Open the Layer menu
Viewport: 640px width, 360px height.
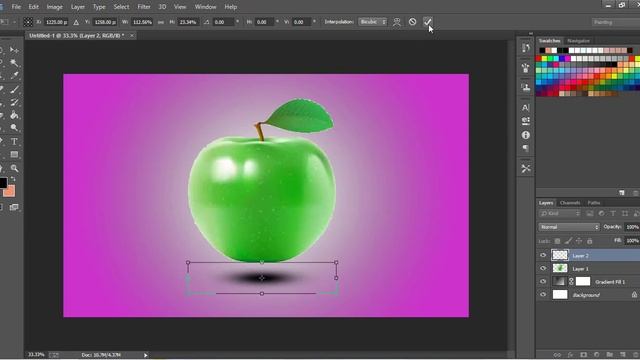point(78,7)
